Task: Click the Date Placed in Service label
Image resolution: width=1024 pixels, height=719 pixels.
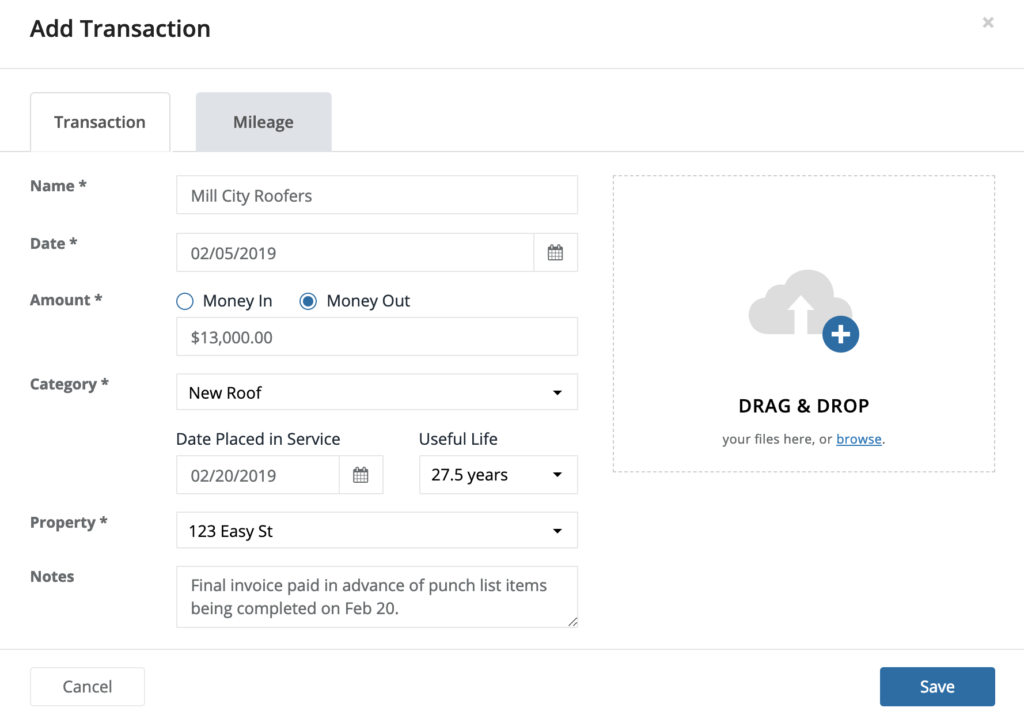Action: 258,439
